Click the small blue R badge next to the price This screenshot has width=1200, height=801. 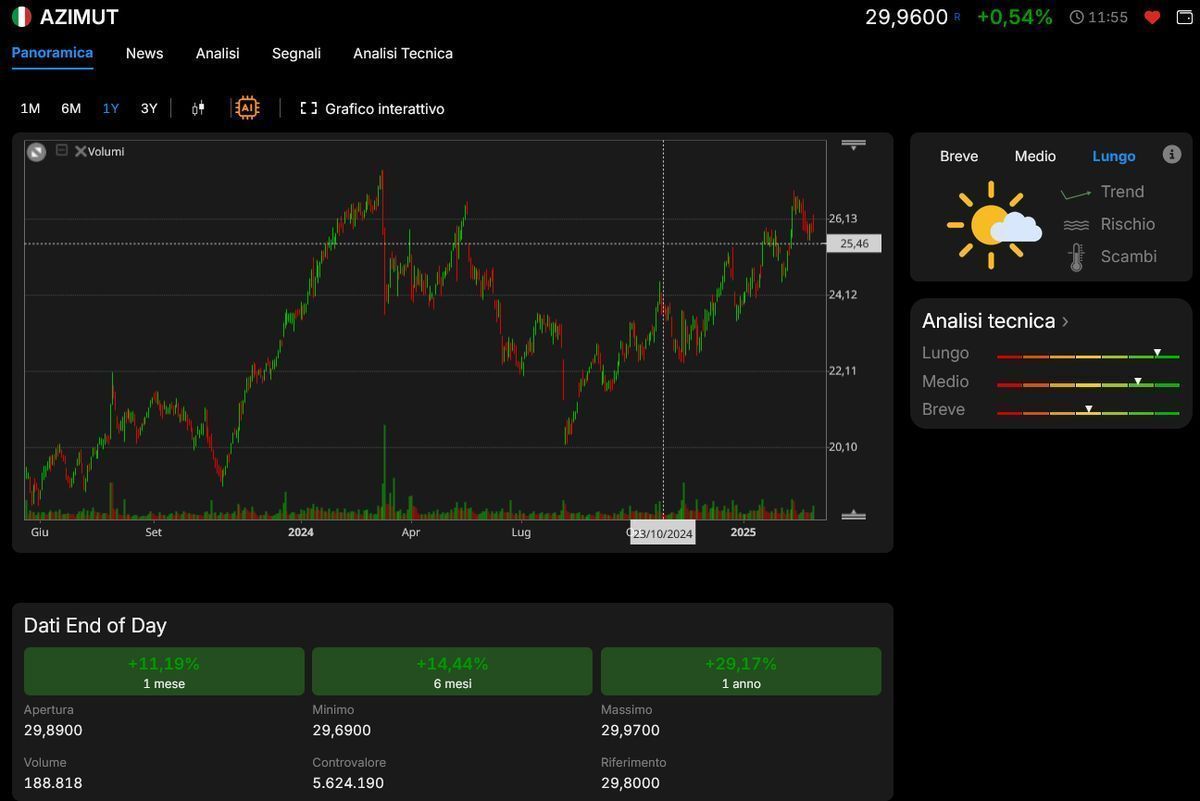[957, 17]
